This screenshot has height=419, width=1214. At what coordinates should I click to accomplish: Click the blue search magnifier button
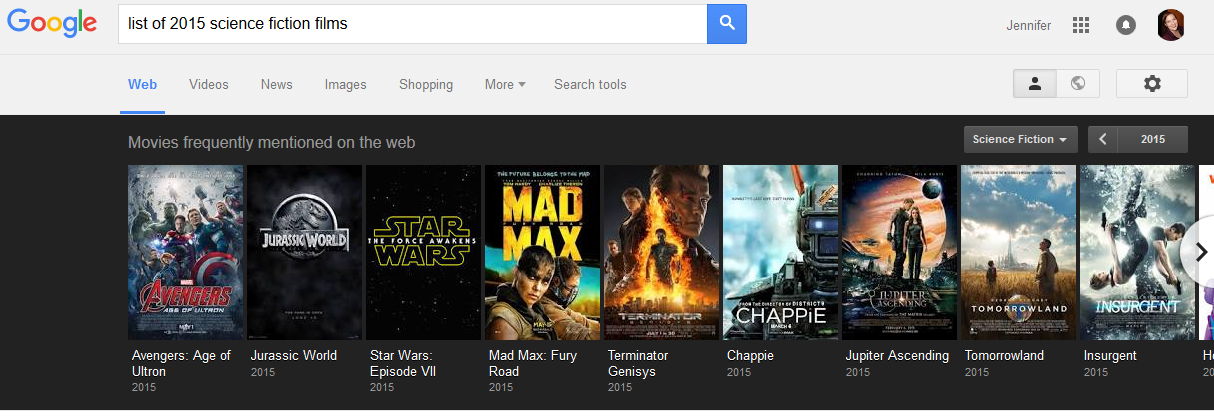tap(727, 24)
